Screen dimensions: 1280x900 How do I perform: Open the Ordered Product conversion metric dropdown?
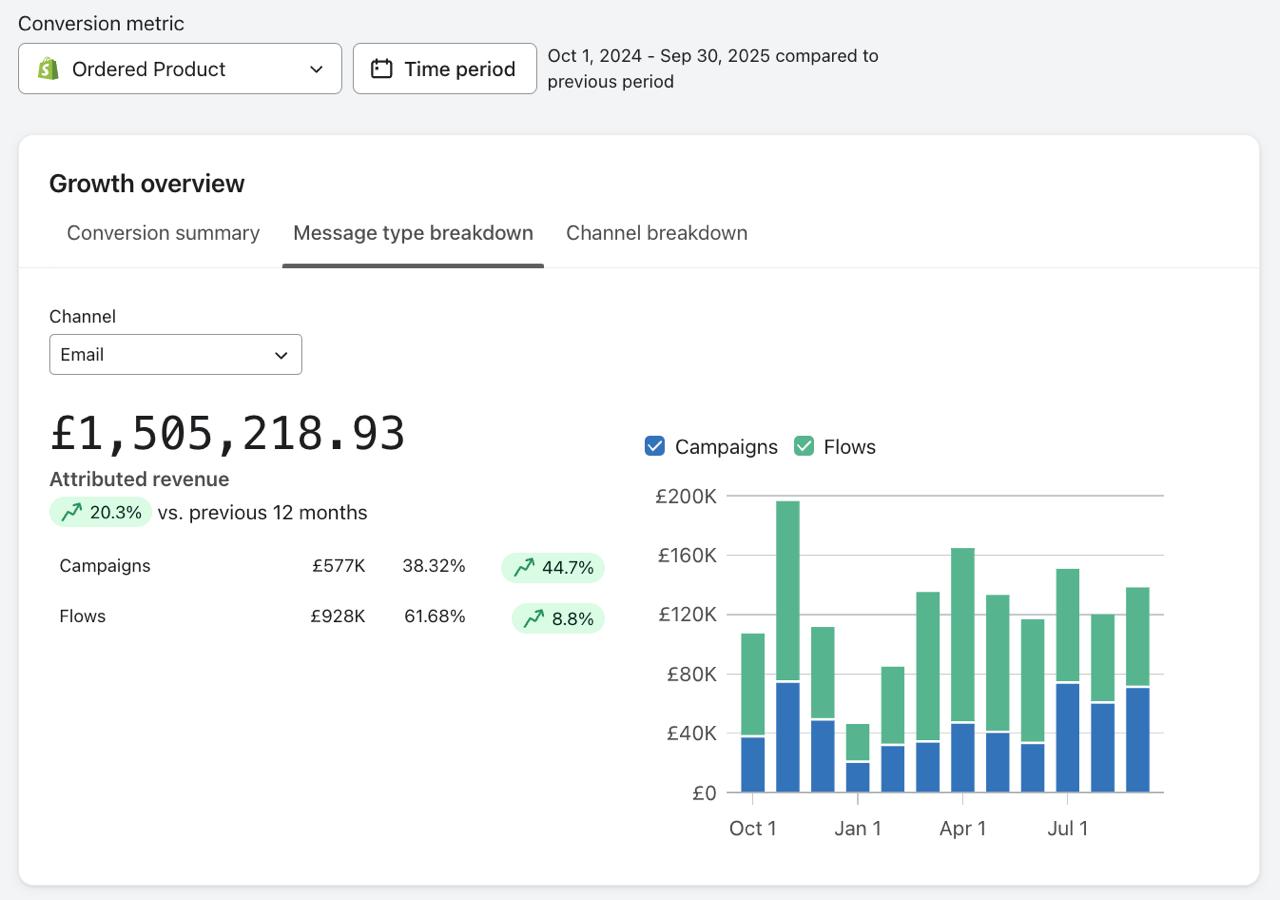(x=180, y=69)
